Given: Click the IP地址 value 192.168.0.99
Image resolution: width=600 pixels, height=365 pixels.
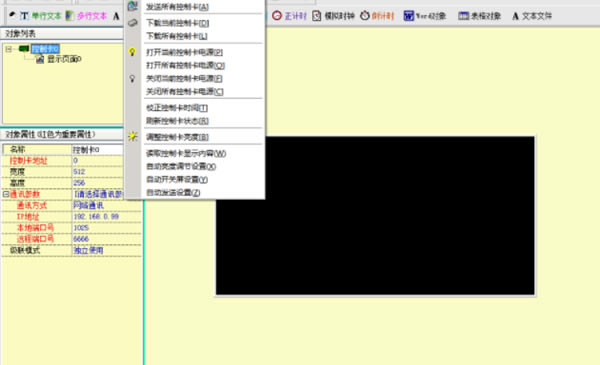Looking at the screenshot, I should (106, 217).
